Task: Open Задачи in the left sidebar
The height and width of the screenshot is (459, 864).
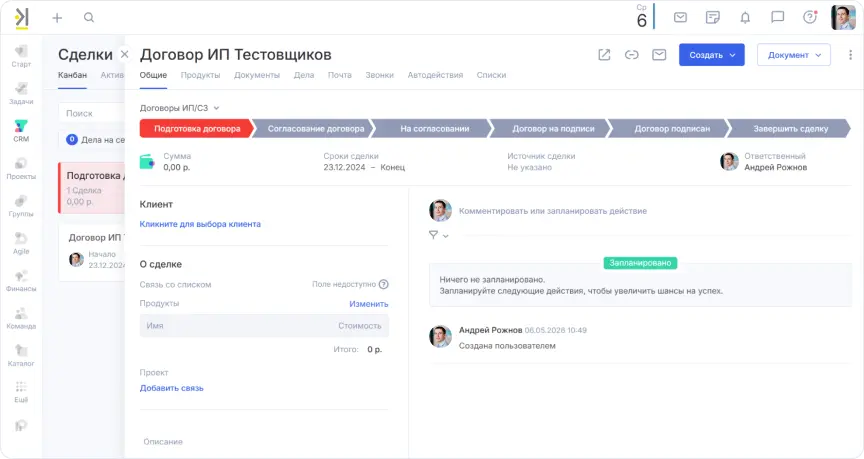Action: [21, 94]
